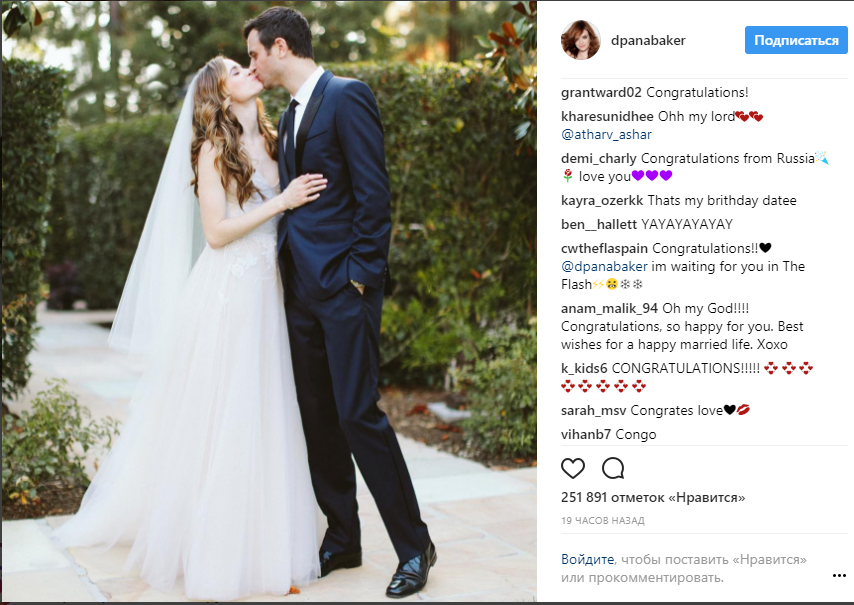This screenshot has width=854, height=605.
Task: Open the dpanabaker username in the header
Action: 648,40
